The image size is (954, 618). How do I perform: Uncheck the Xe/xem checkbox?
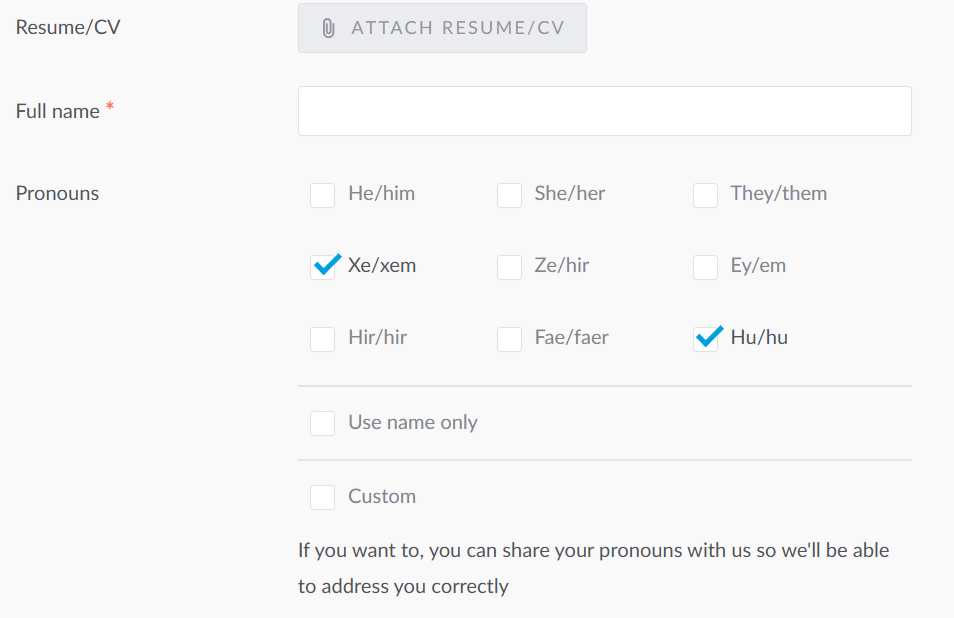[x=322, y=267]
